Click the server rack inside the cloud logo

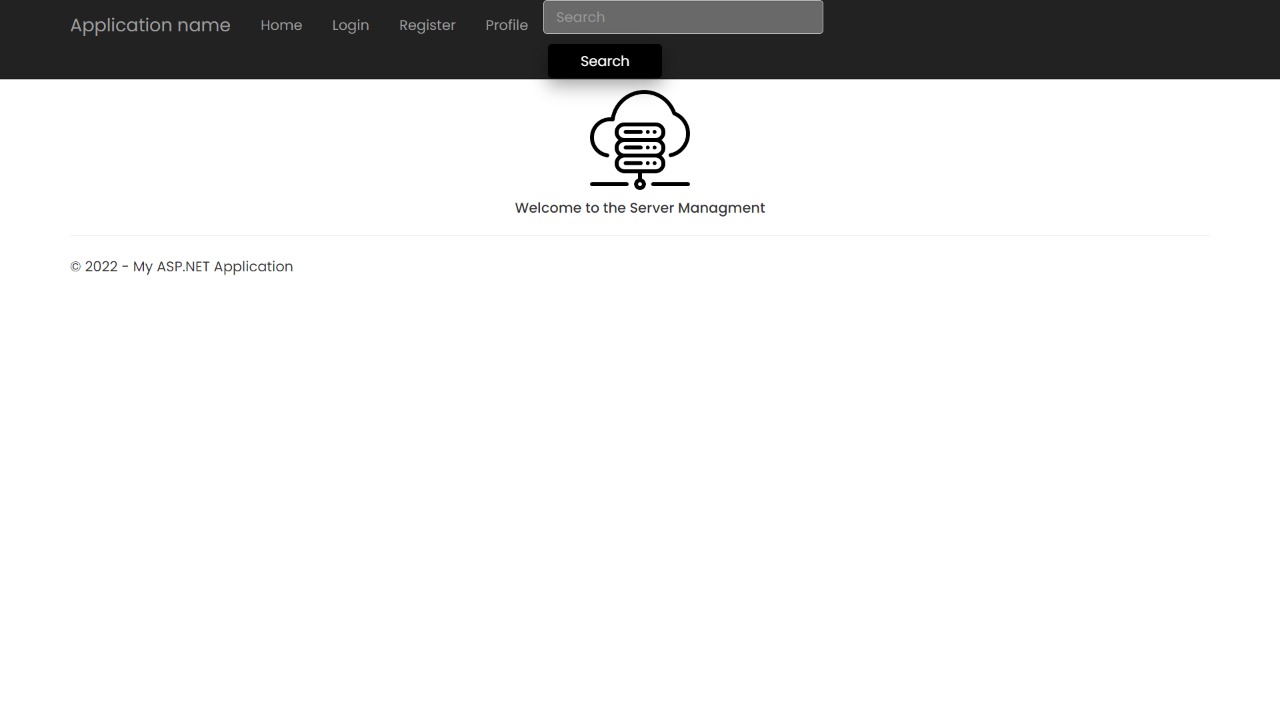[x=640, y=148]
